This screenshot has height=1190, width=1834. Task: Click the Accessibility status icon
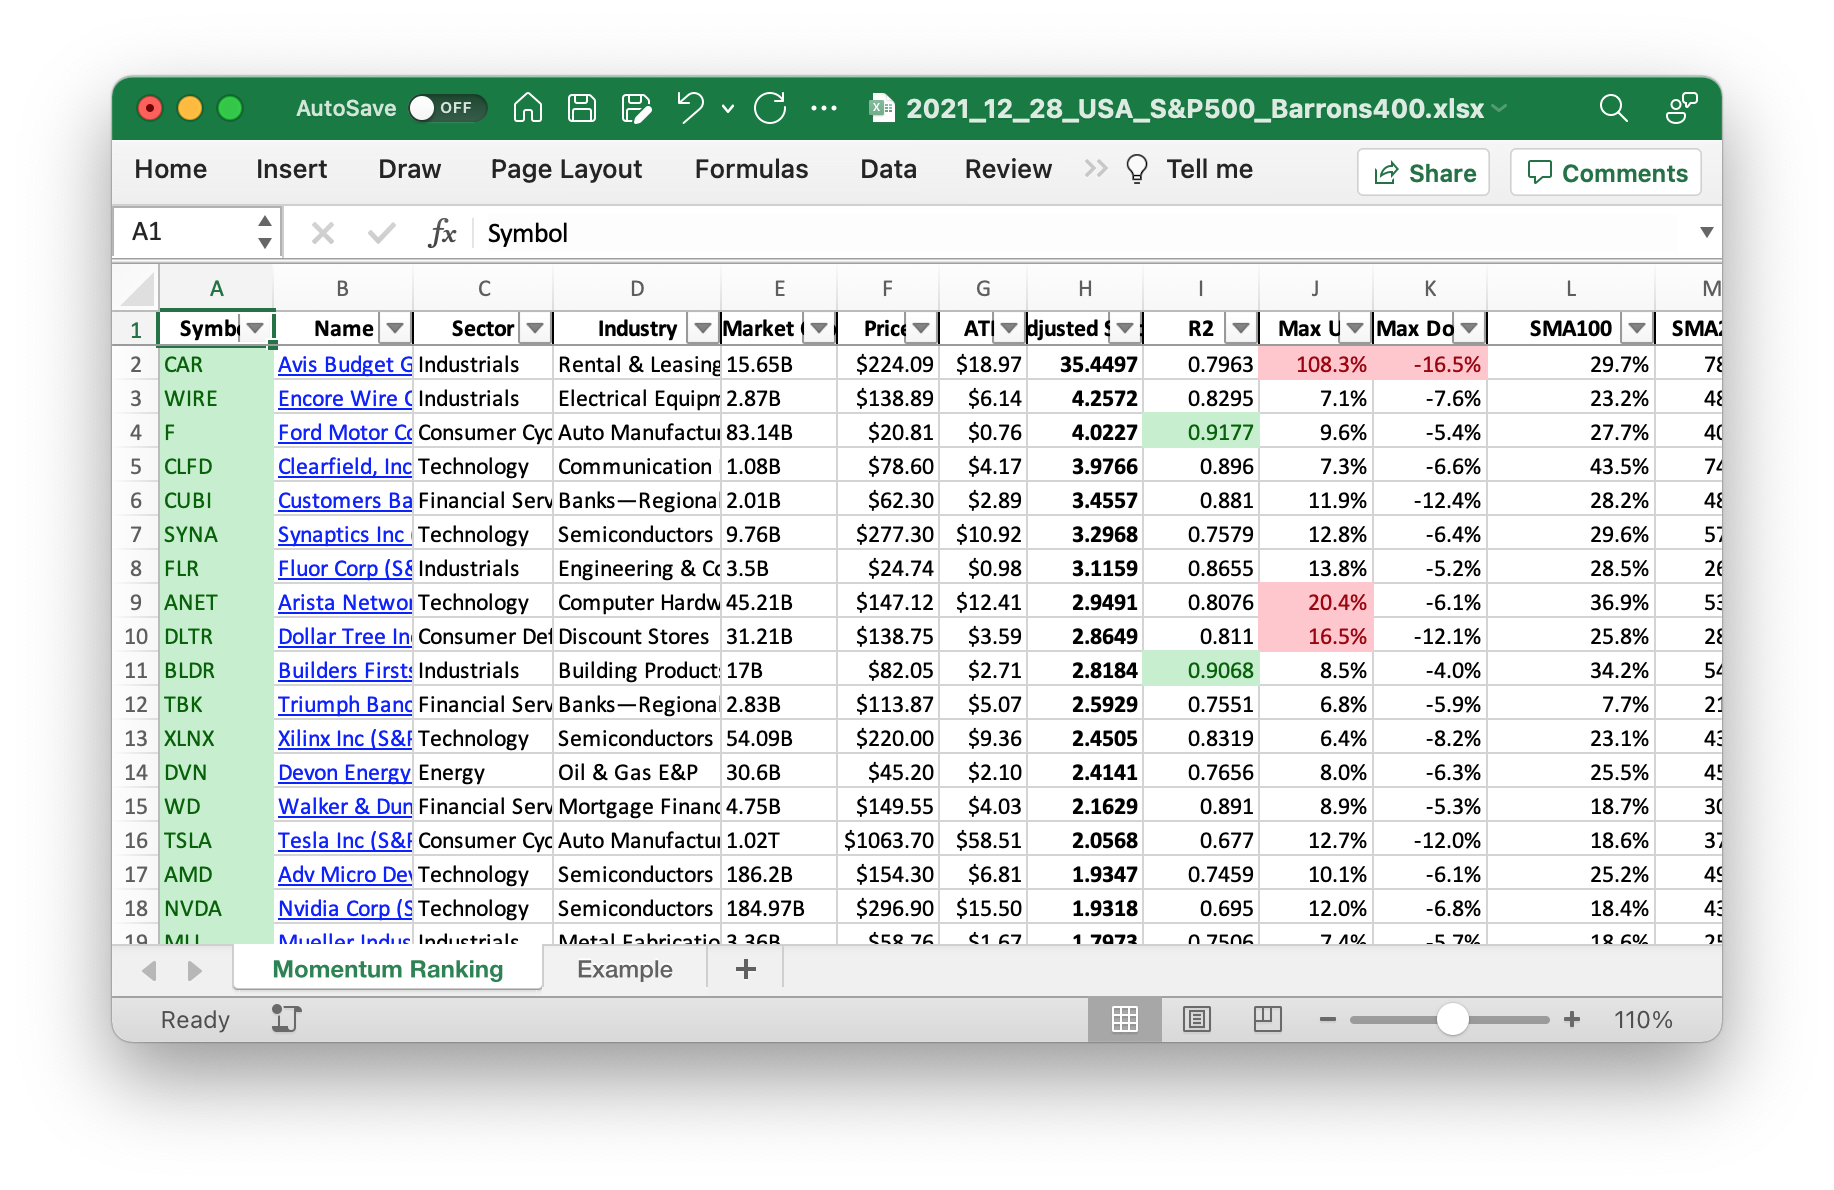click(286, 1019)
